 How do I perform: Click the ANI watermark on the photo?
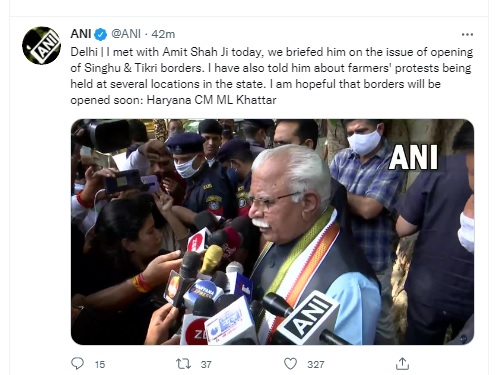coord(413,158)
